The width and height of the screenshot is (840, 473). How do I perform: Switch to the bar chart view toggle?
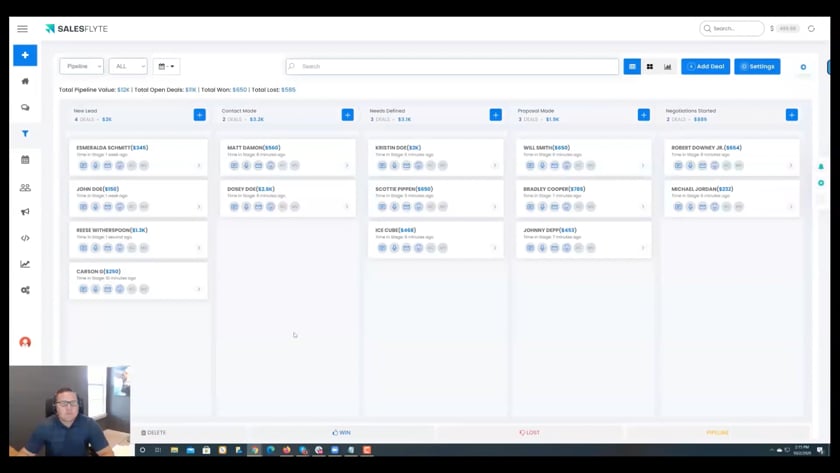coord(668,66)
